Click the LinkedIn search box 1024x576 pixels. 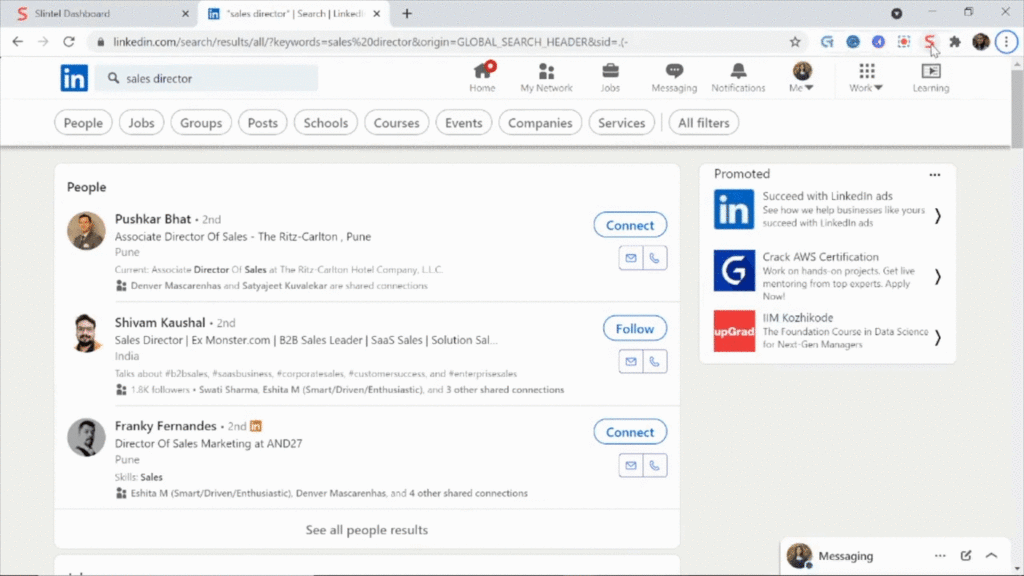(206, 78)
